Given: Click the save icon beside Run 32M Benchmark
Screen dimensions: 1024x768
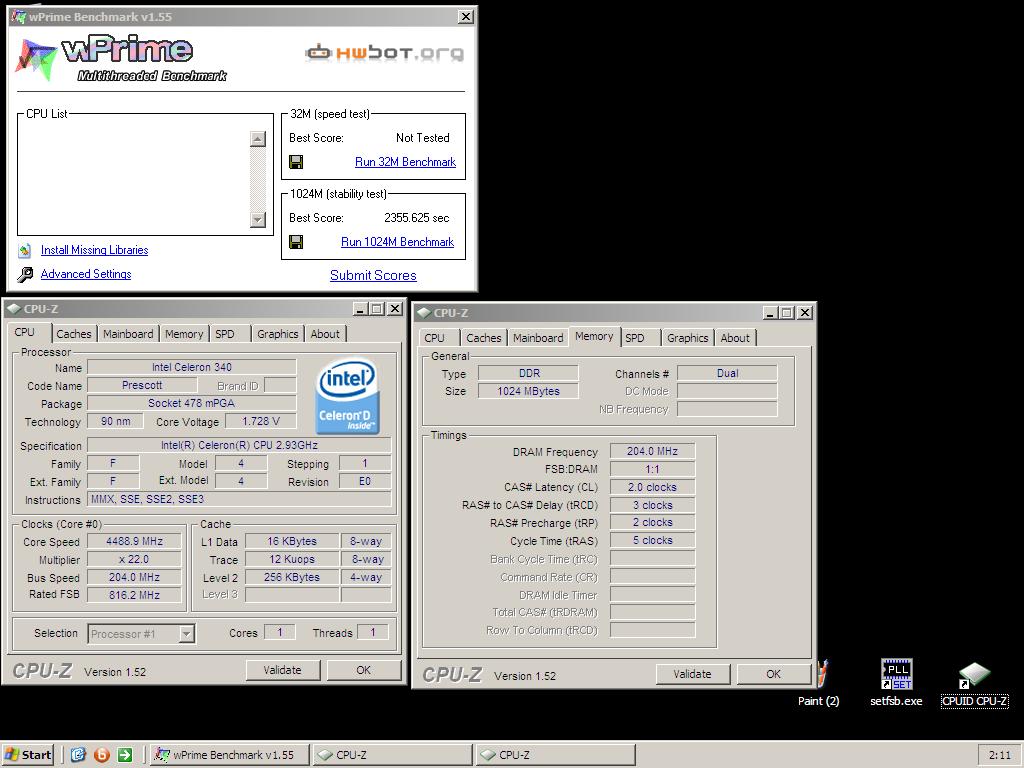Looking at the screenshot, I should [x=296, y=162].
